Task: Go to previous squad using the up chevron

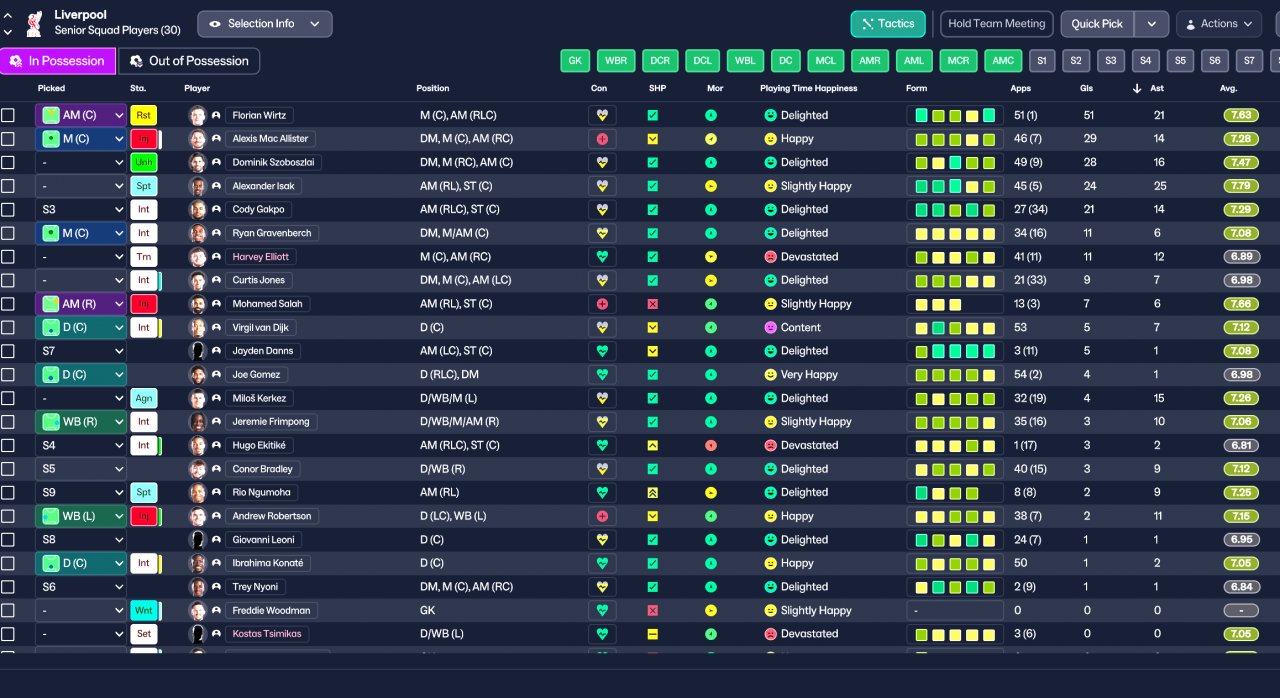Action: [8, 16]
